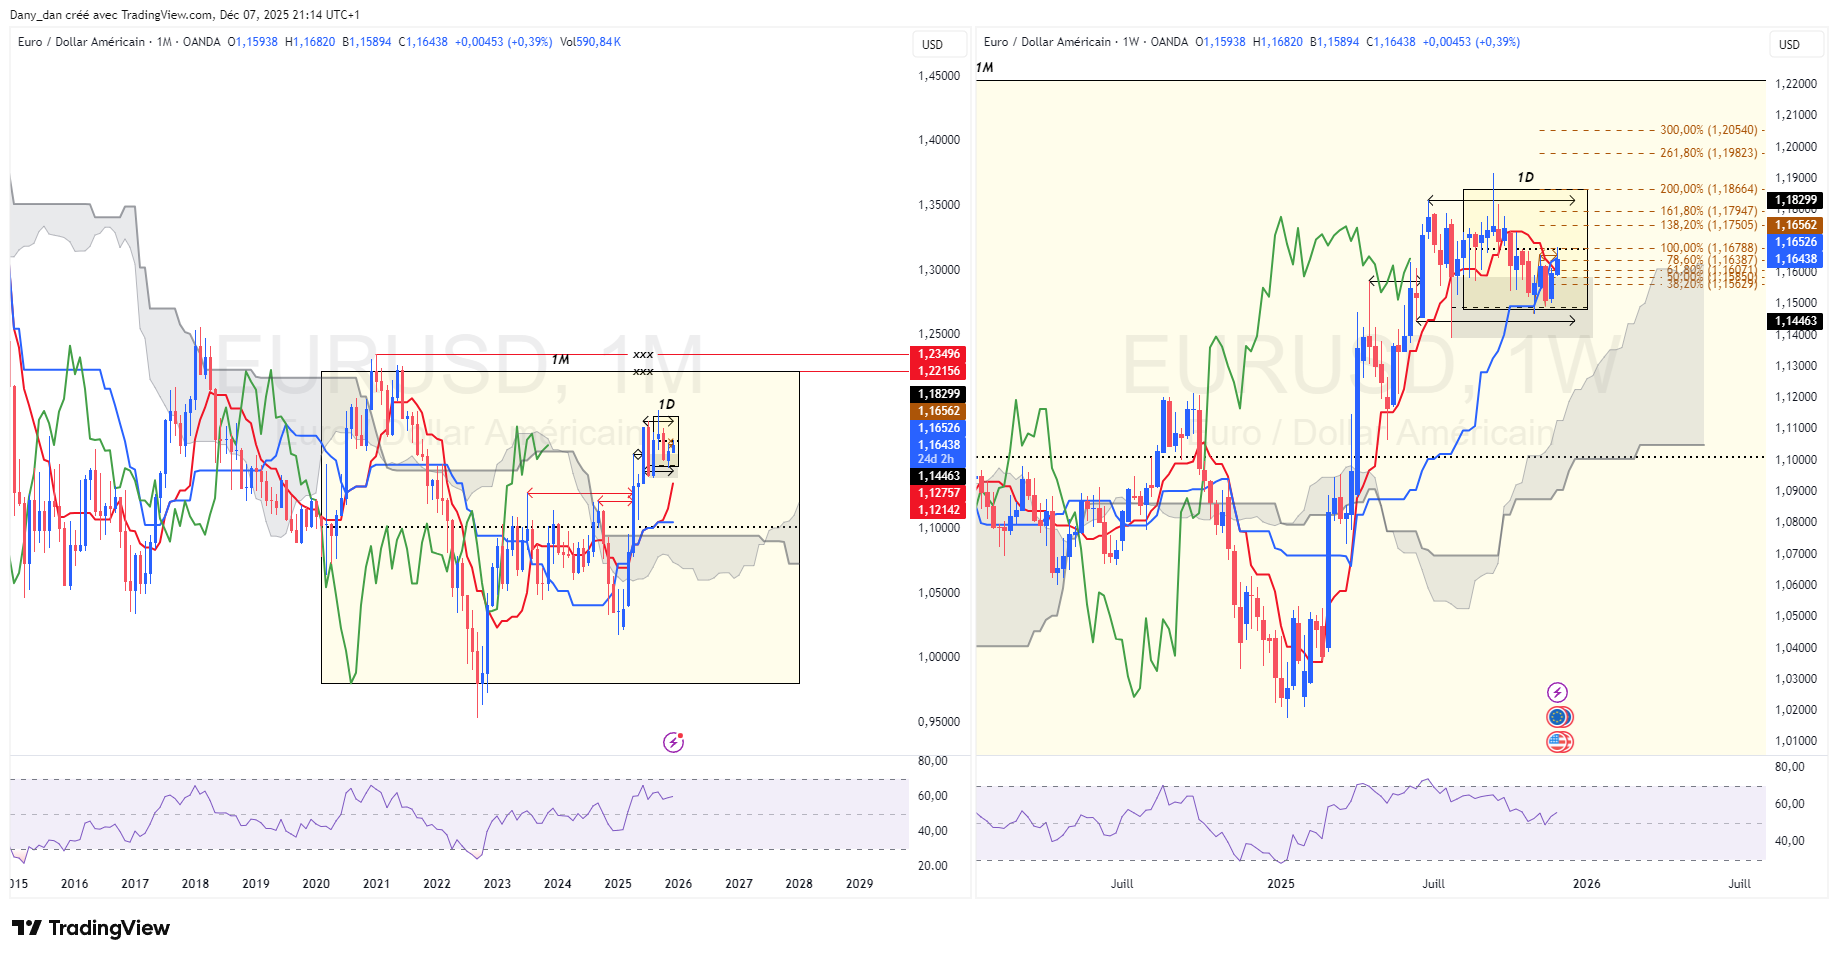Select the '+0,00453 (+0,39%)' change on monthly chart header
Viewport: 1838px width, 958px height.
point(503,42)
